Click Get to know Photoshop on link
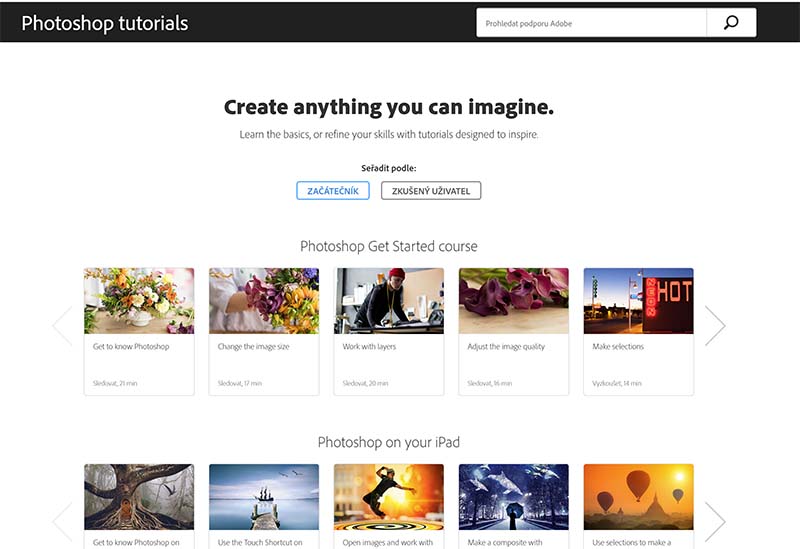This screenshot has width=800, height=549. (136, 542)
